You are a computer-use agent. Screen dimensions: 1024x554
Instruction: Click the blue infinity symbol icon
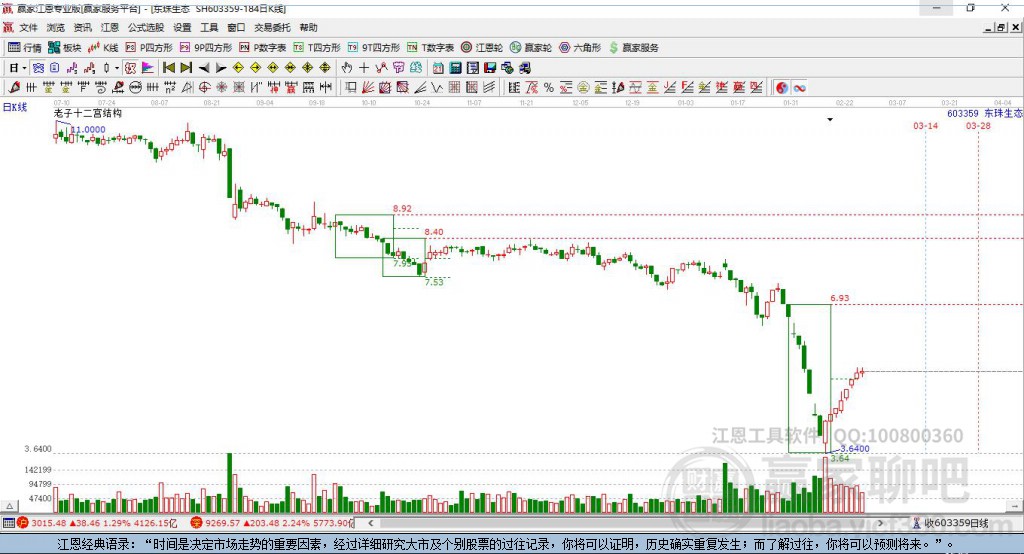click(799, 88)
